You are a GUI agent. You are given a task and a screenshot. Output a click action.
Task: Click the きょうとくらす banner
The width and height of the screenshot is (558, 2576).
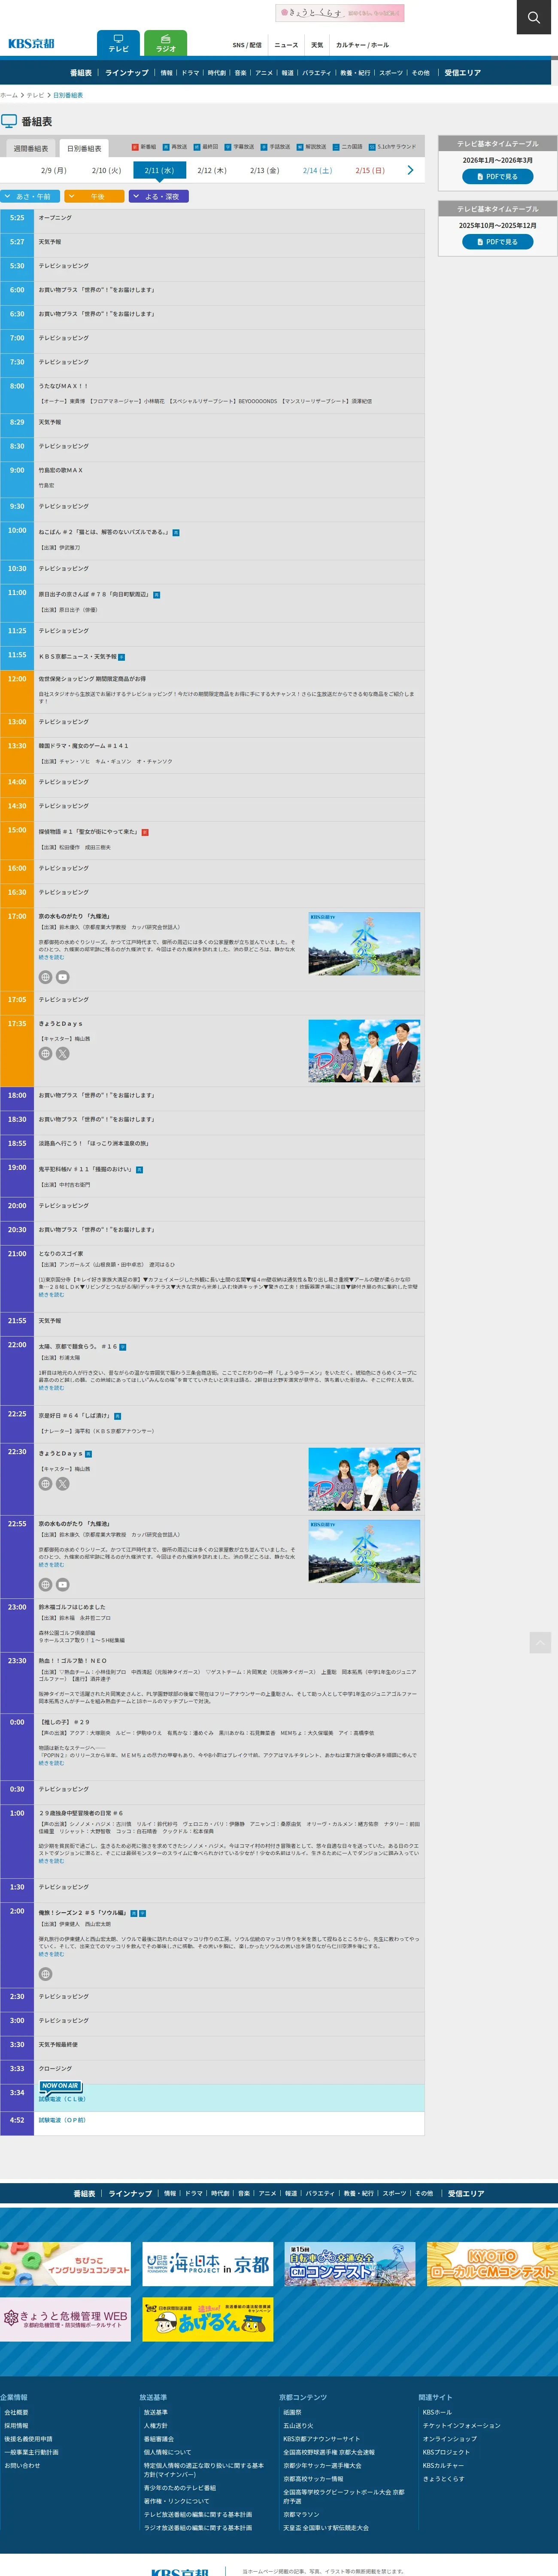(x=340, y=13)
